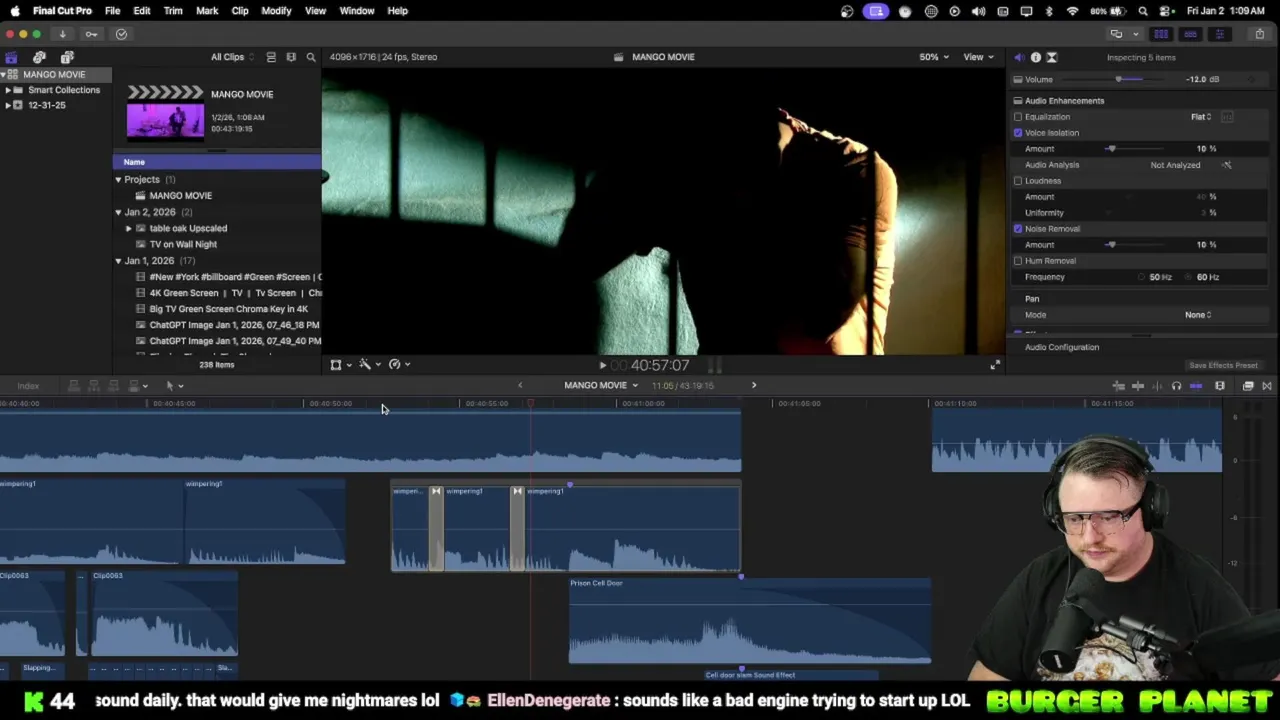The height and width of the screenshot is (720, 1280).
Task: Open the Trim menu
Action: (x=173, y=11)
